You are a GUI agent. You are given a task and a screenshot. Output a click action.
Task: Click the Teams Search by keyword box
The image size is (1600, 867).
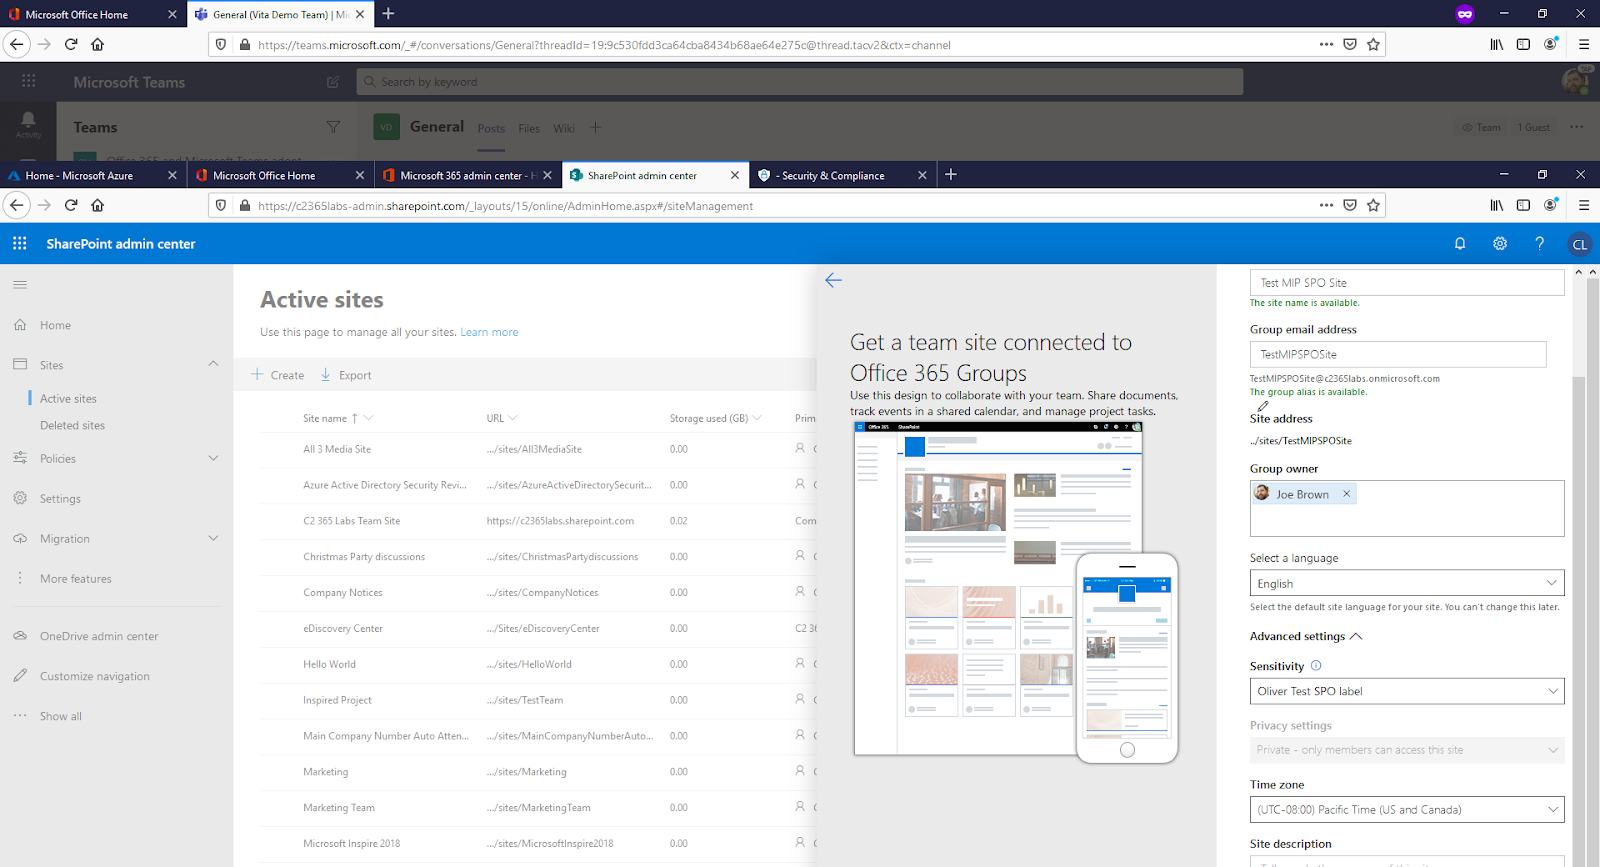(800, 82)
